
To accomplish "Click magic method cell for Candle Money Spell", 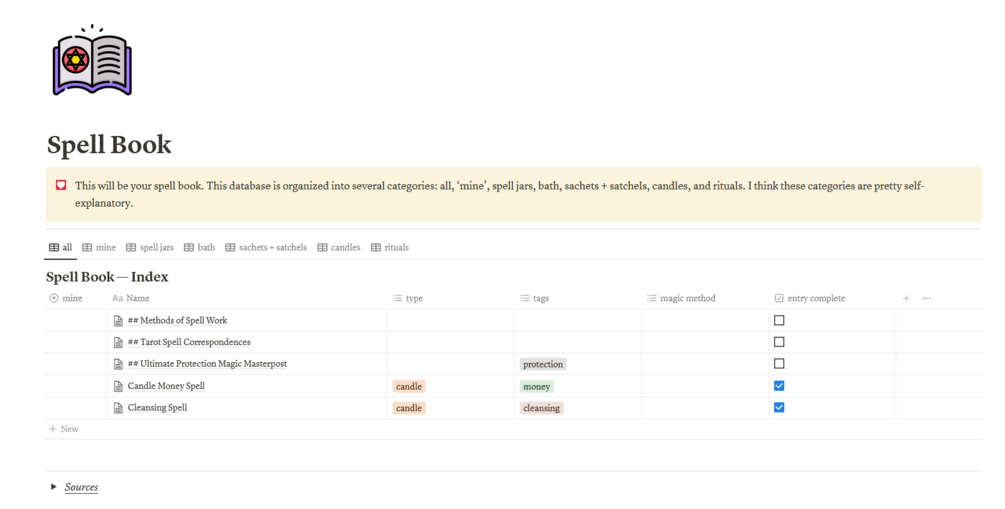I will tap(705, 386).
